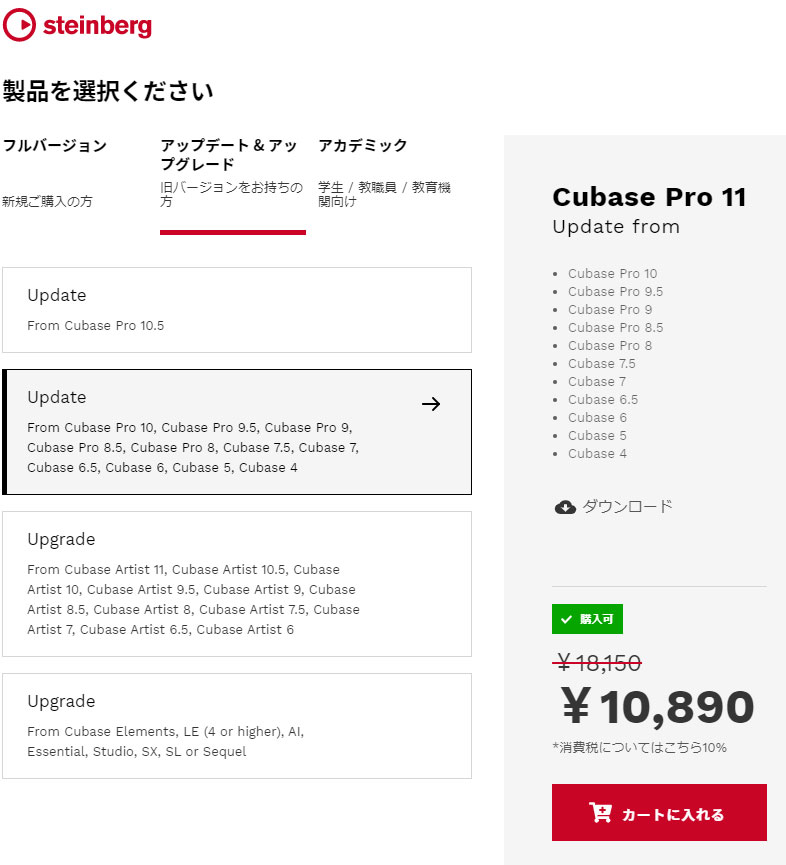786x865 pixels.
Task: Select Upgrade from Cubase Elements, LE, AI
Action: [237, 726]
